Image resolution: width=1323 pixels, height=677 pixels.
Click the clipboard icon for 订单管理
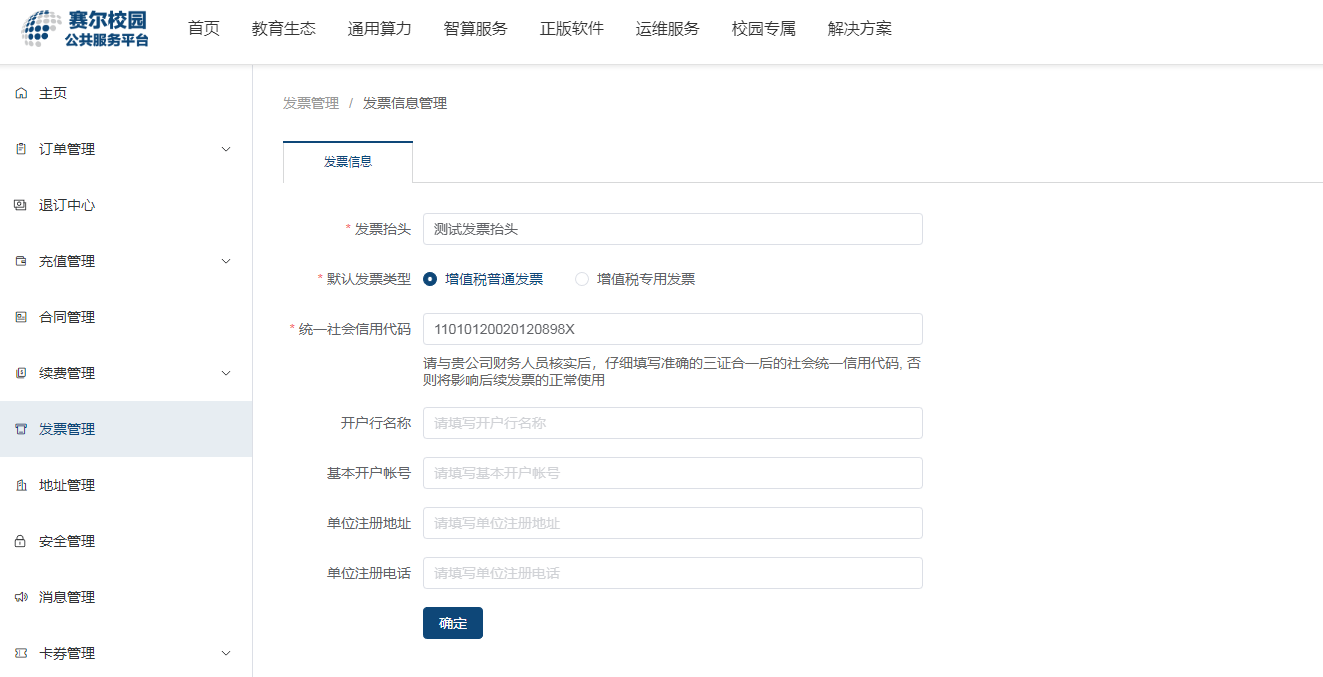pos(21,149)
